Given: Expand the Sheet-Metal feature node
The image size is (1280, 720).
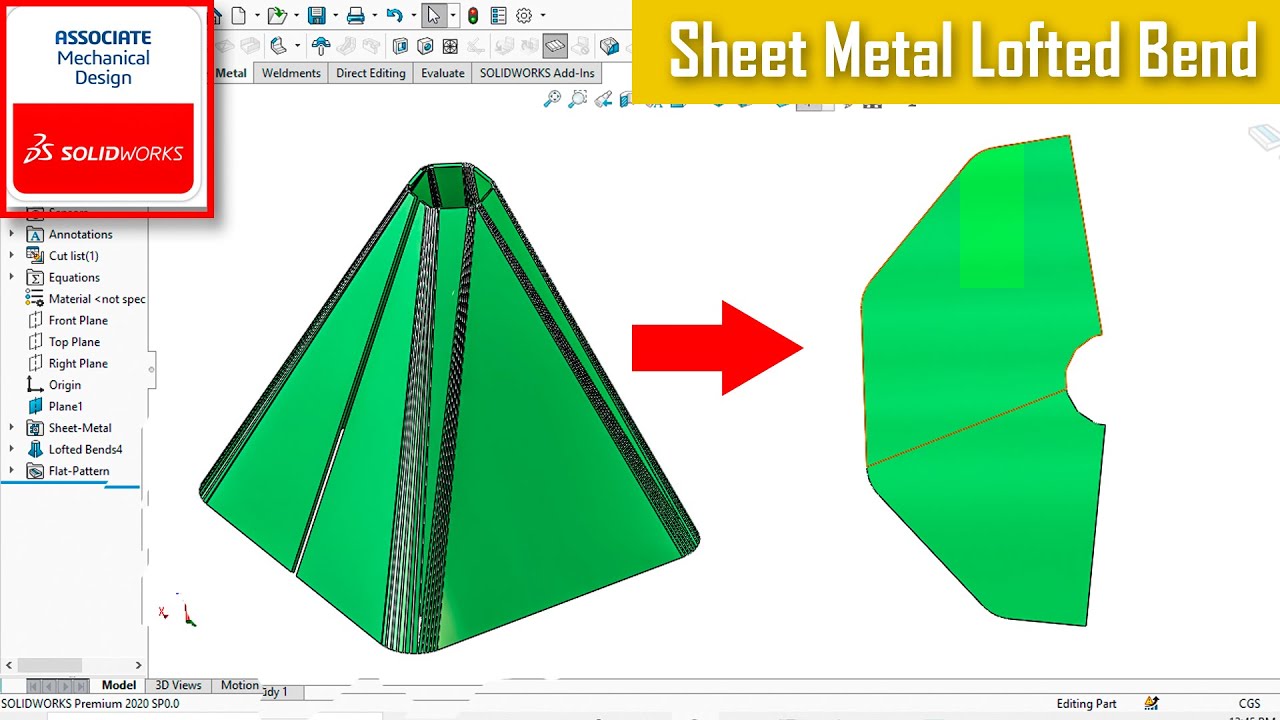Looking at the screenshot, I should (12, 427).
